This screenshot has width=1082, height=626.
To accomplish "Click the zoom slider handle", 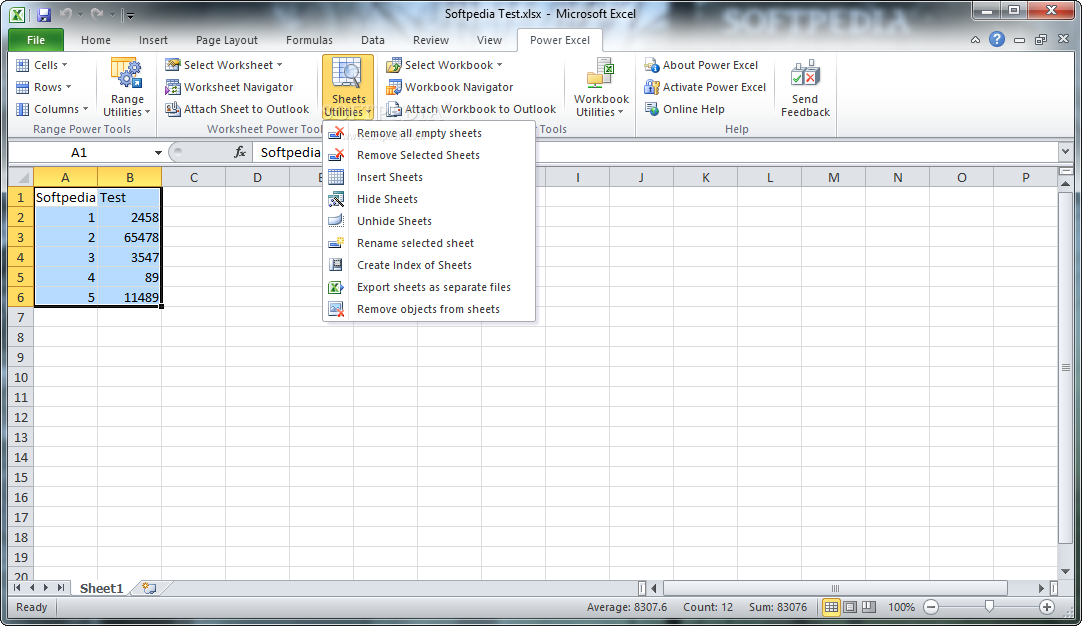I will tap(989, 607).
